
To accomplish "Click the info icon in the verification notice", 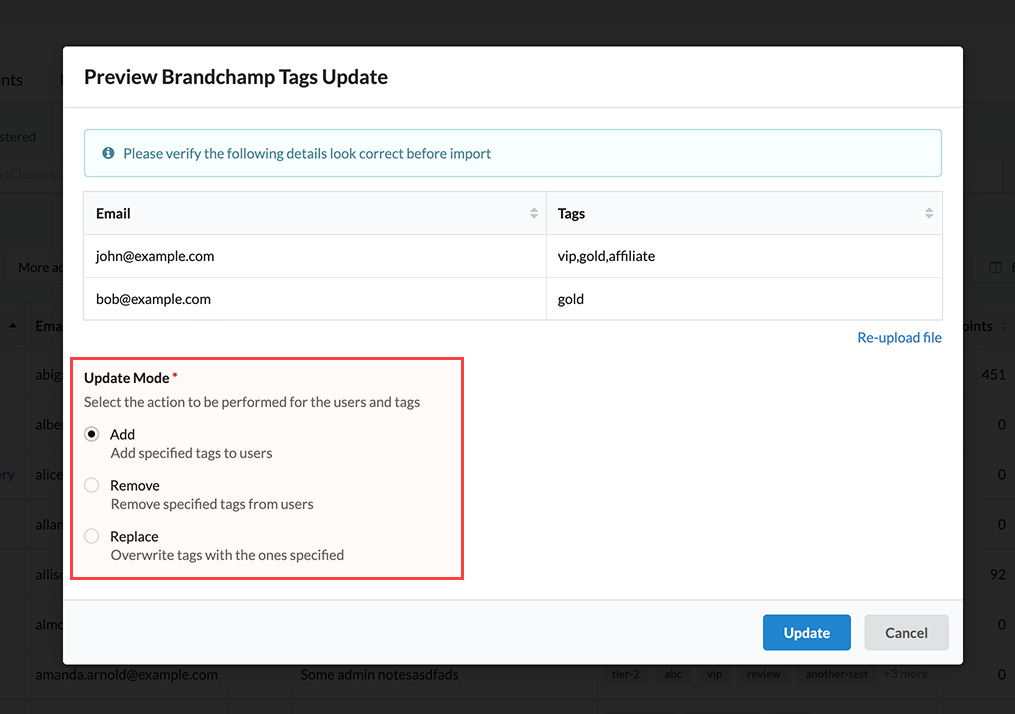I will point(108,153).
